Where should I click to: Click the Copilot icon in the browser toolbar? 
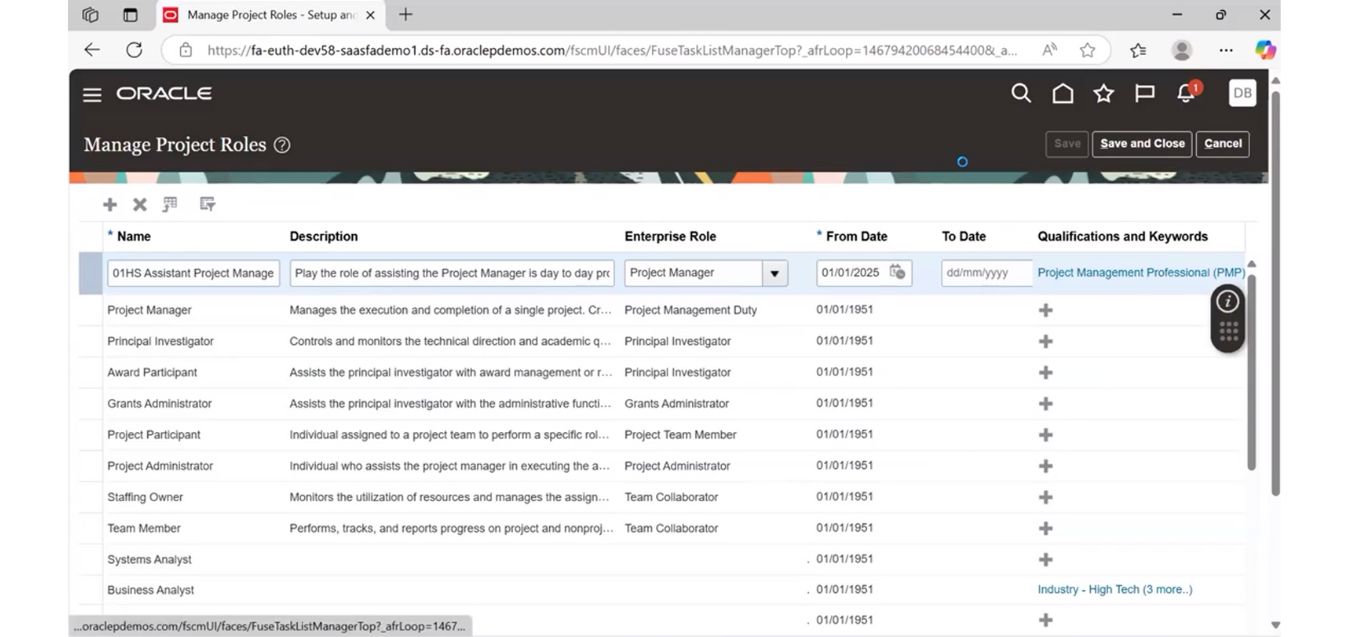pyautogui.click(x=1265, y=49)
